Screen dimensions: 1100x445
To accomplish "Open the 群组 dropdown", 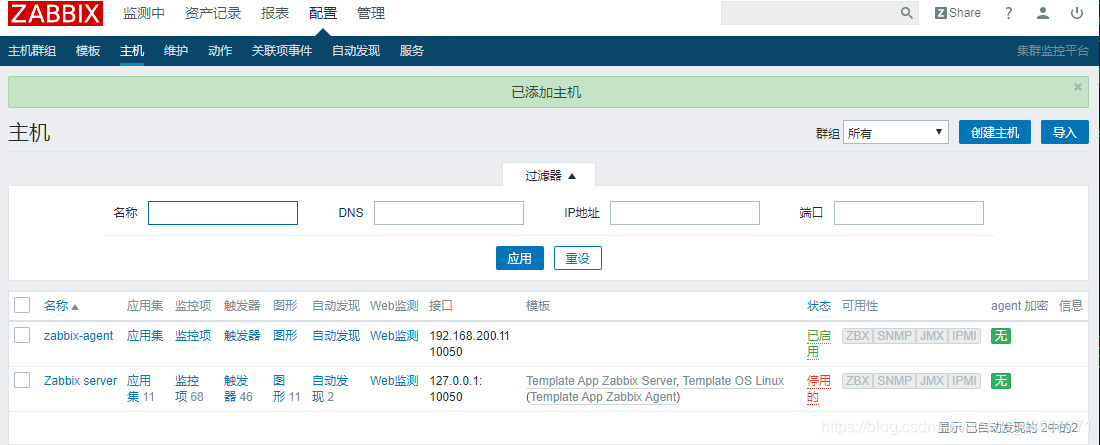I will (x=896, y=132).
